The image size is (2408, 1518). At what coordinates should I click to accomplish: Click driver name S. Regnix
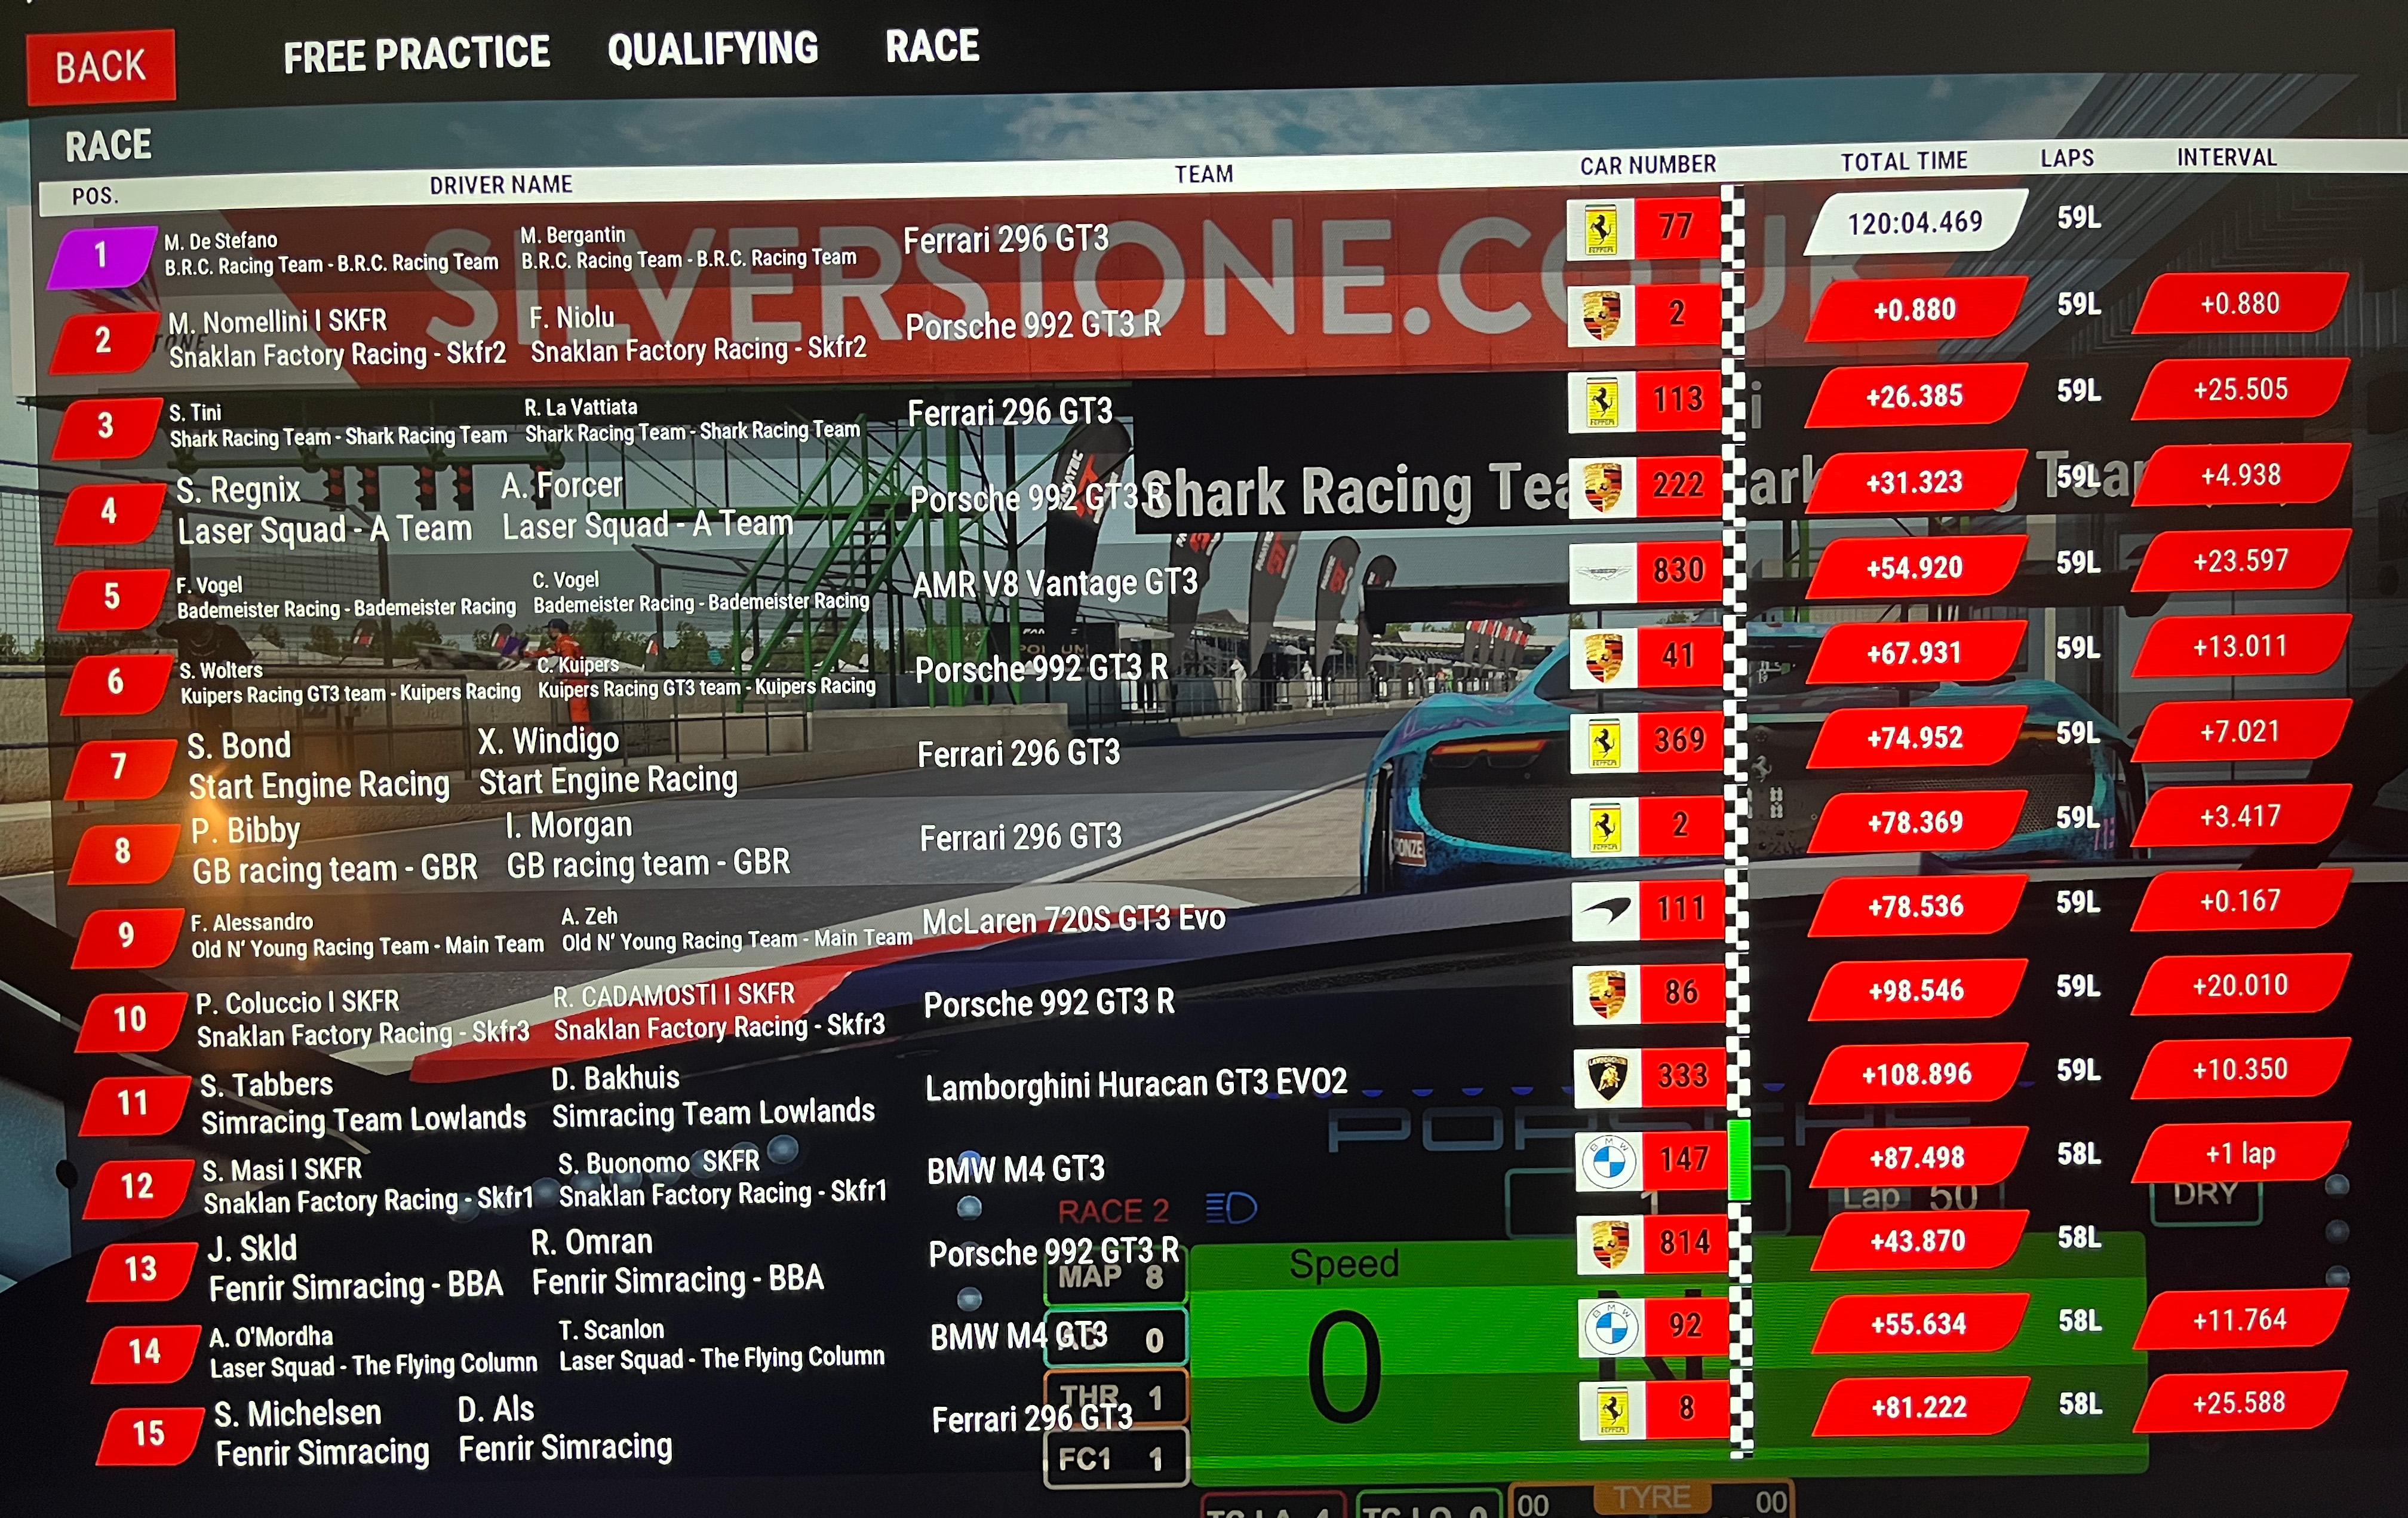tap(238, 490)
